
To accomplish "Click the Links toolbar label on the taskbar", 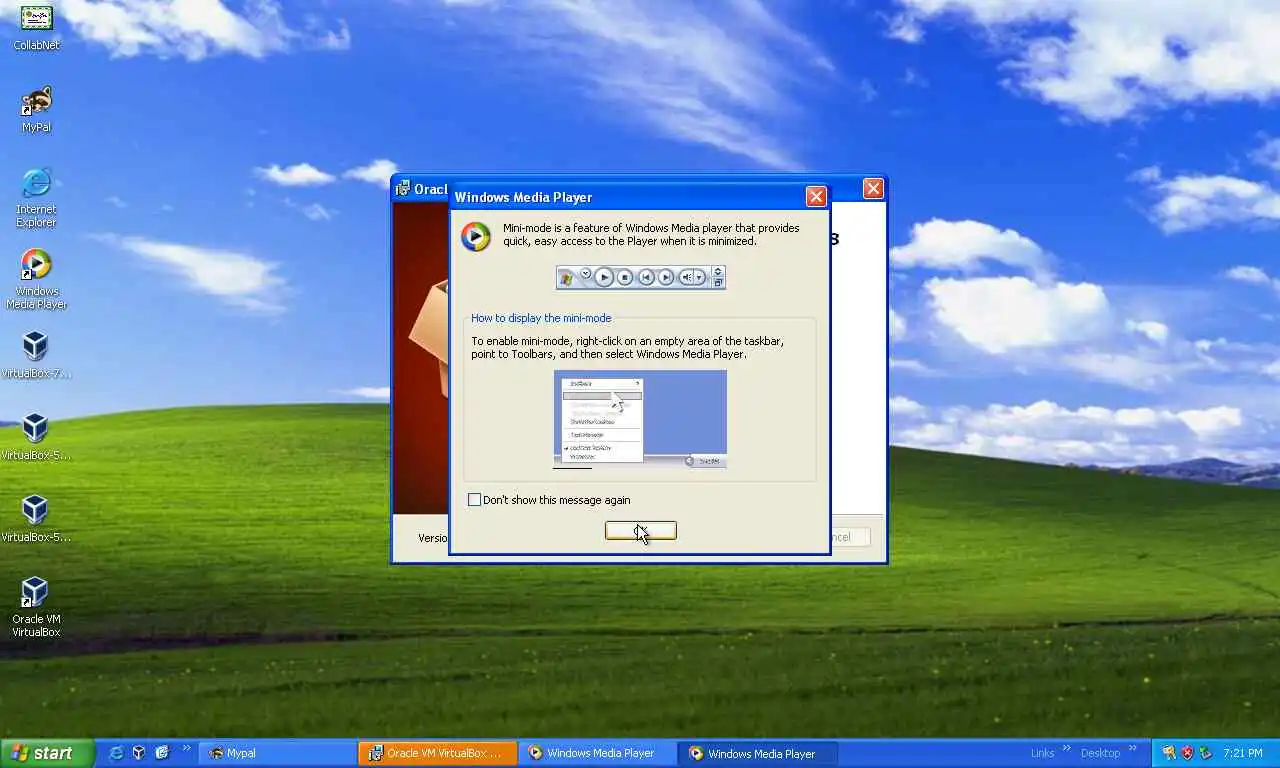I will pos(1042,753).
